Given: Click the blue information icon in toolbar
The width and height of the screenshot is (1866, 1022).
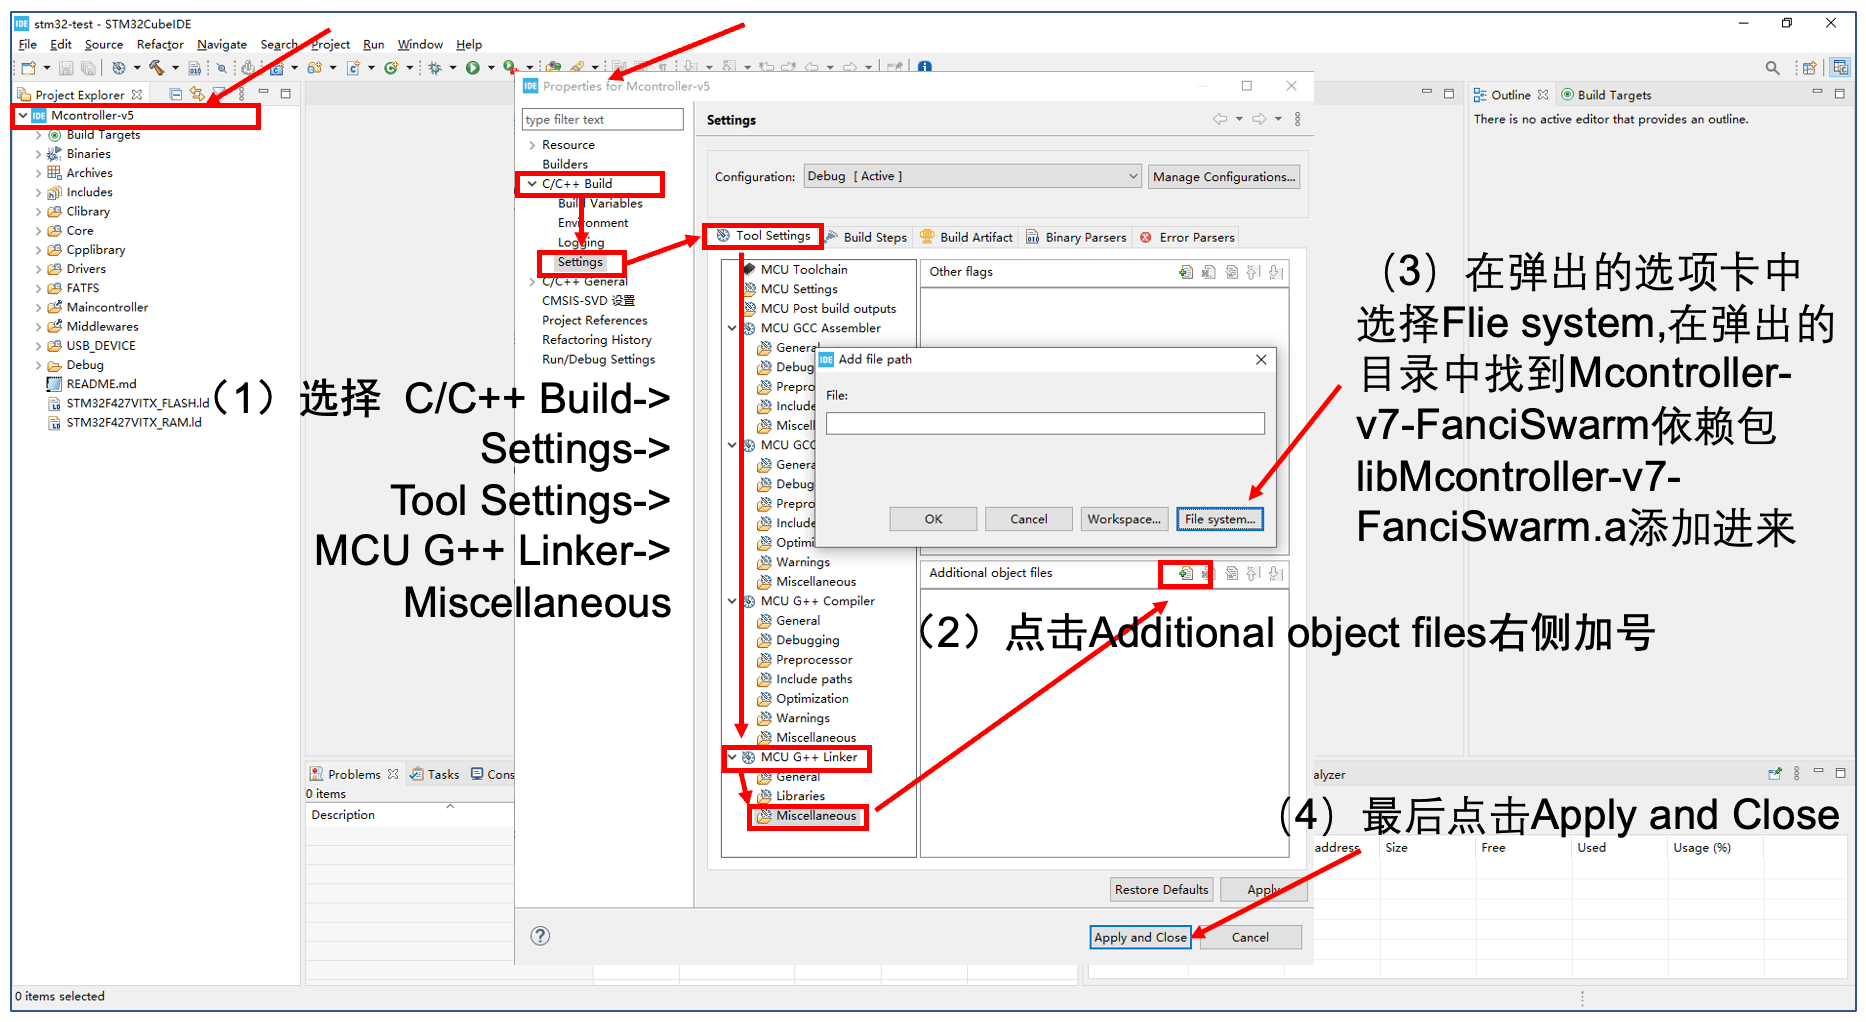Looking at the screenshot, I should pos(925,68).
